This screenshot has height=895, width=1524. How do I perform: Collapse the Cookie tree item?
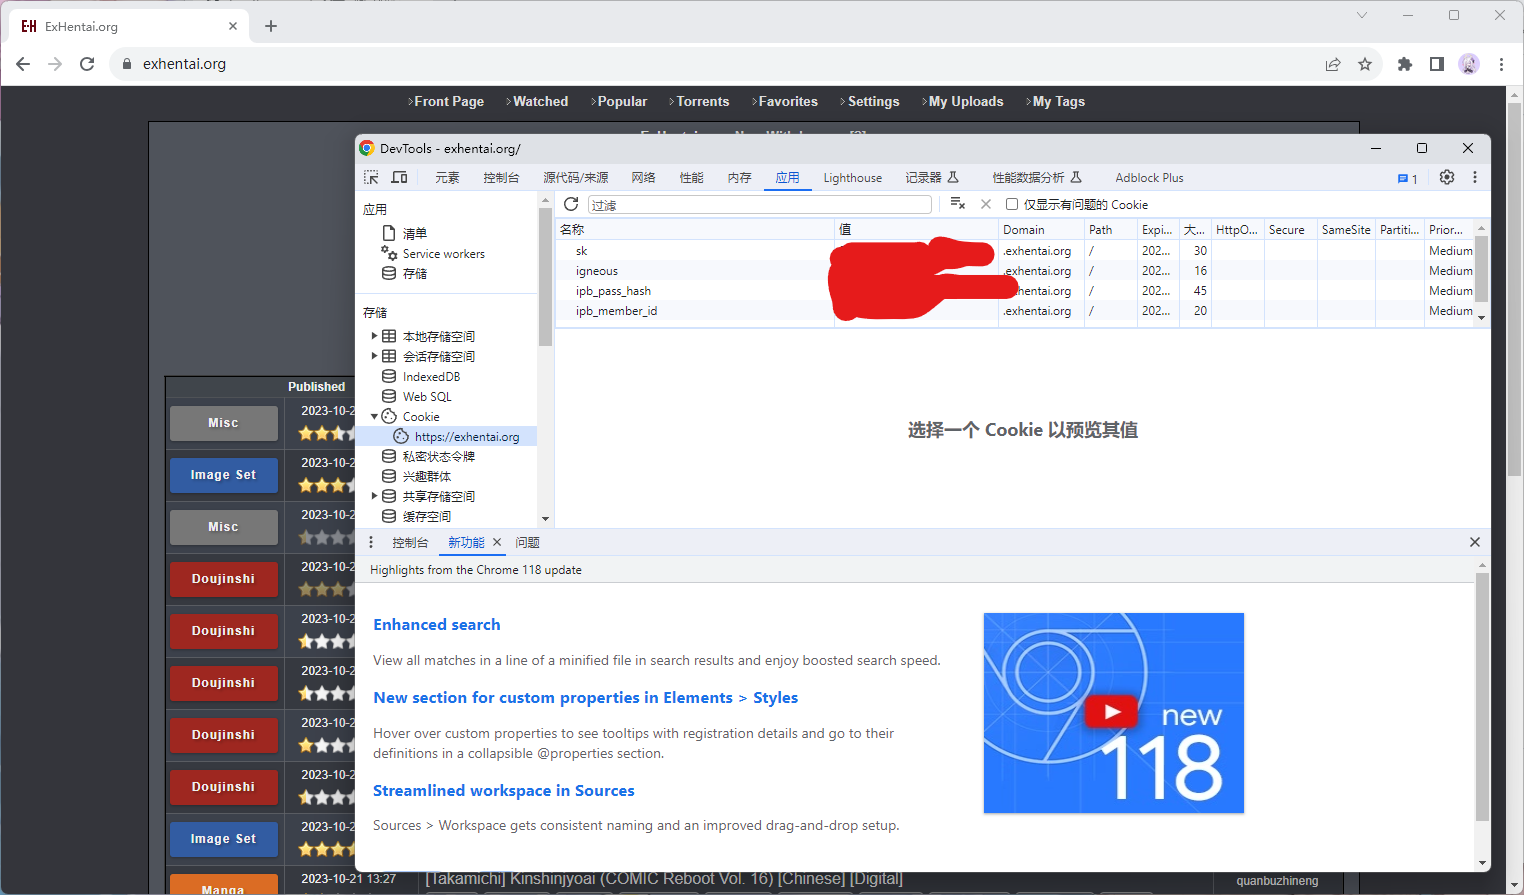375,416
